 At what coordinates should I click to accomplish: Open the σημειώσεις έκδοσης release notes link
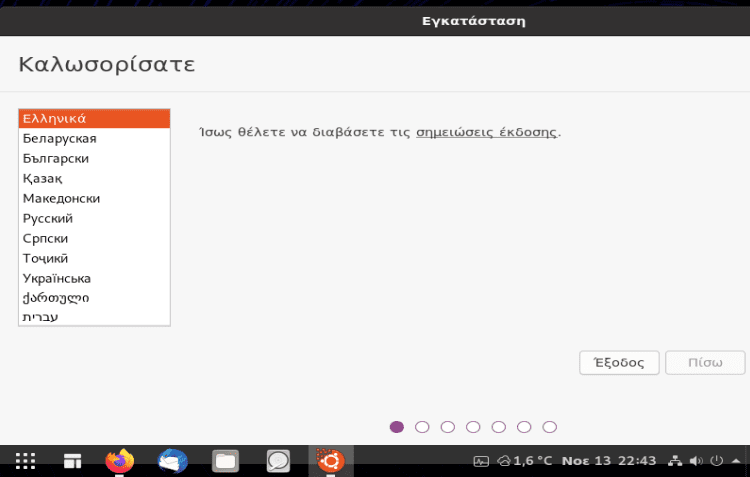point(486,132)
